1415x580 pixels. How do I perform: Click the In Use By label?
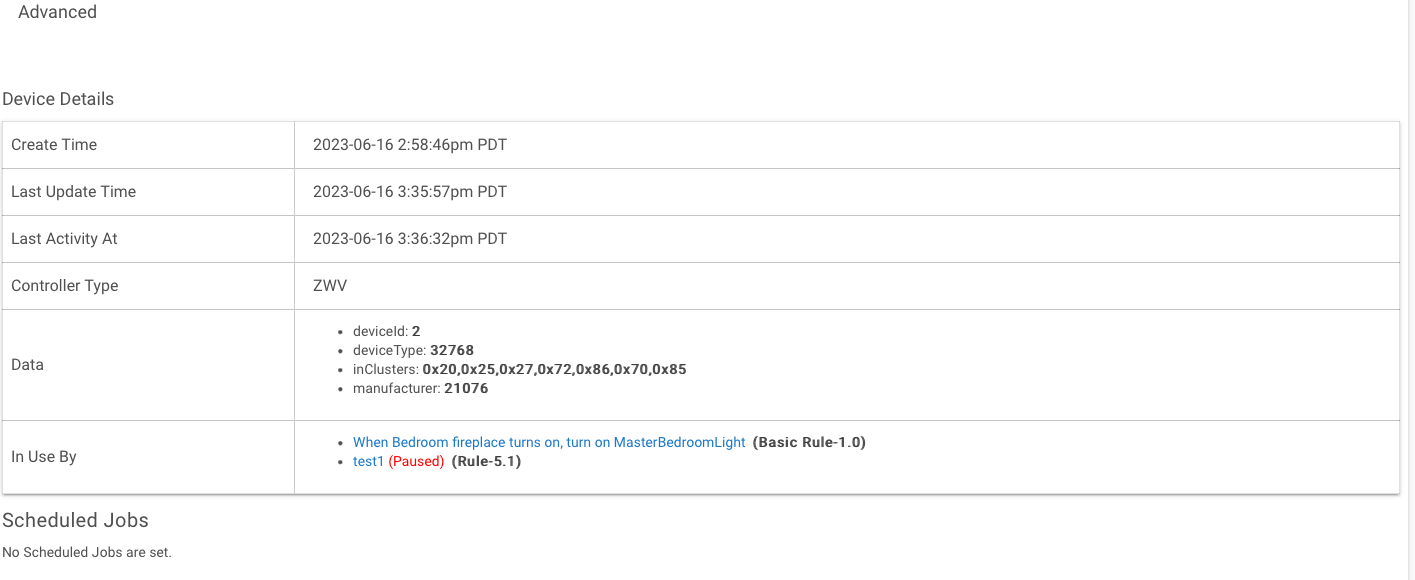click(44, 457)
